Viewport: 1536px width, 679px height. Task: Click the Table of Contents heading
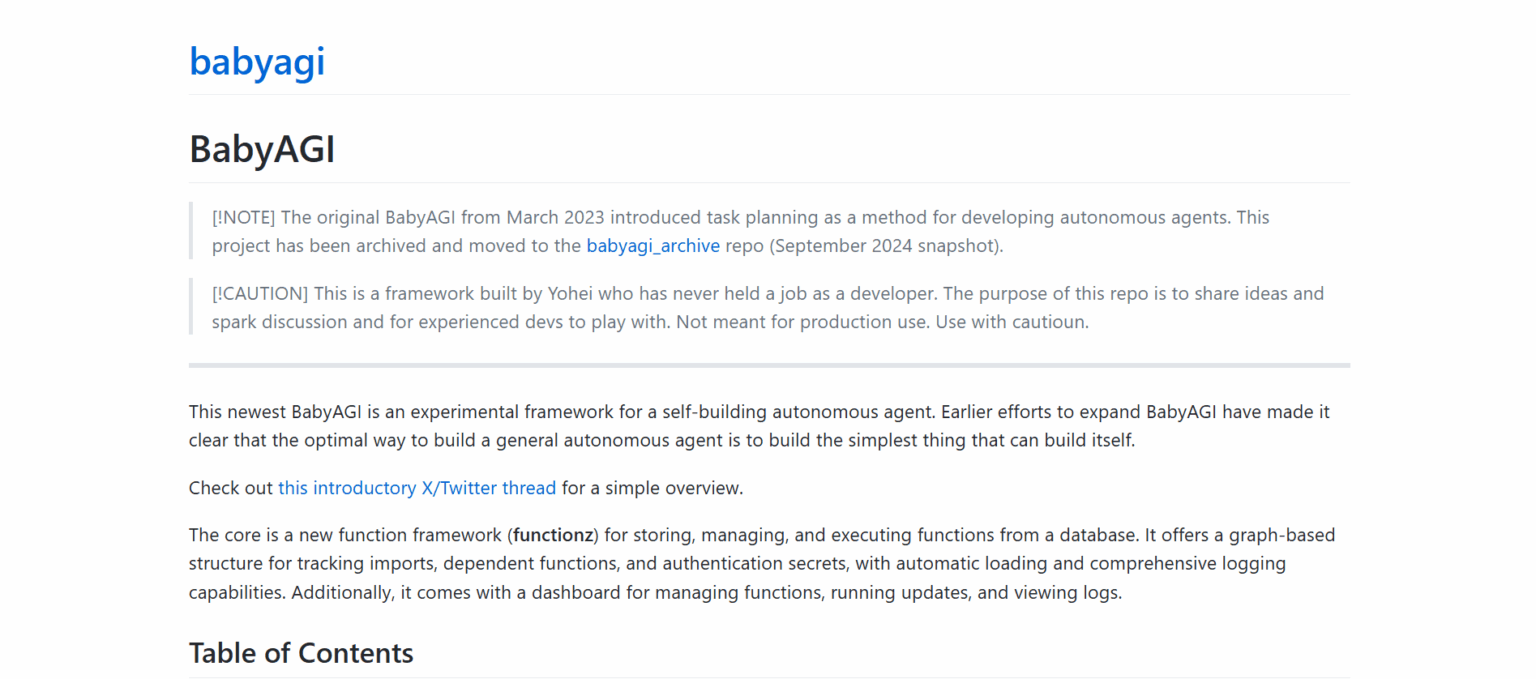(x=301, y=653)
